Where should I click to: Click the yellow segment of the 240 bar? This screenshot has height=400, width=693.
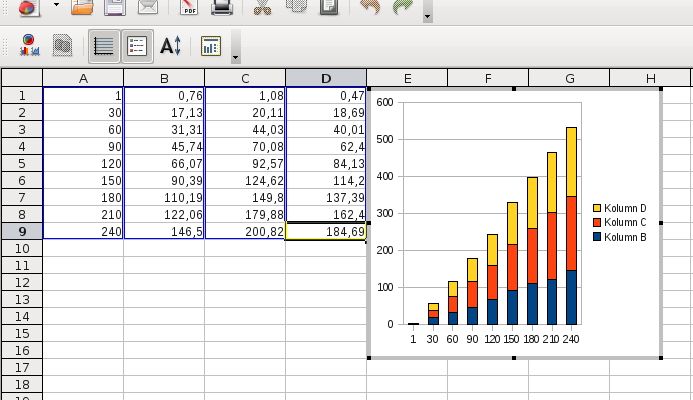[x=571, y=162]
